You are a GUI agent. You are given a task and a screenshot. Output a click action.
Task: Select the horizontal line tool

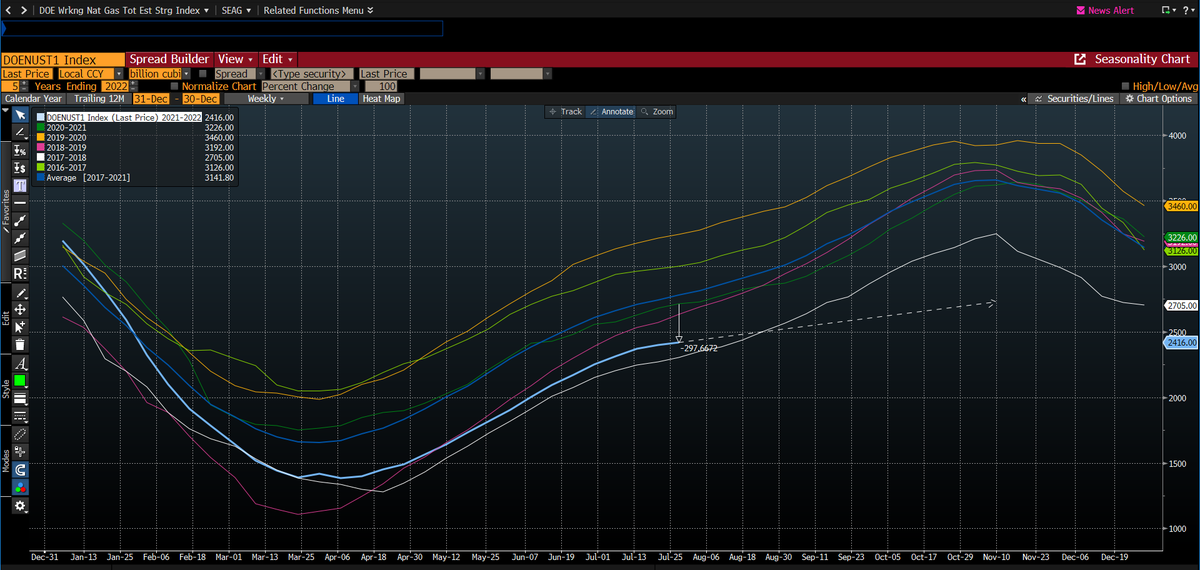tap(20, 202)
